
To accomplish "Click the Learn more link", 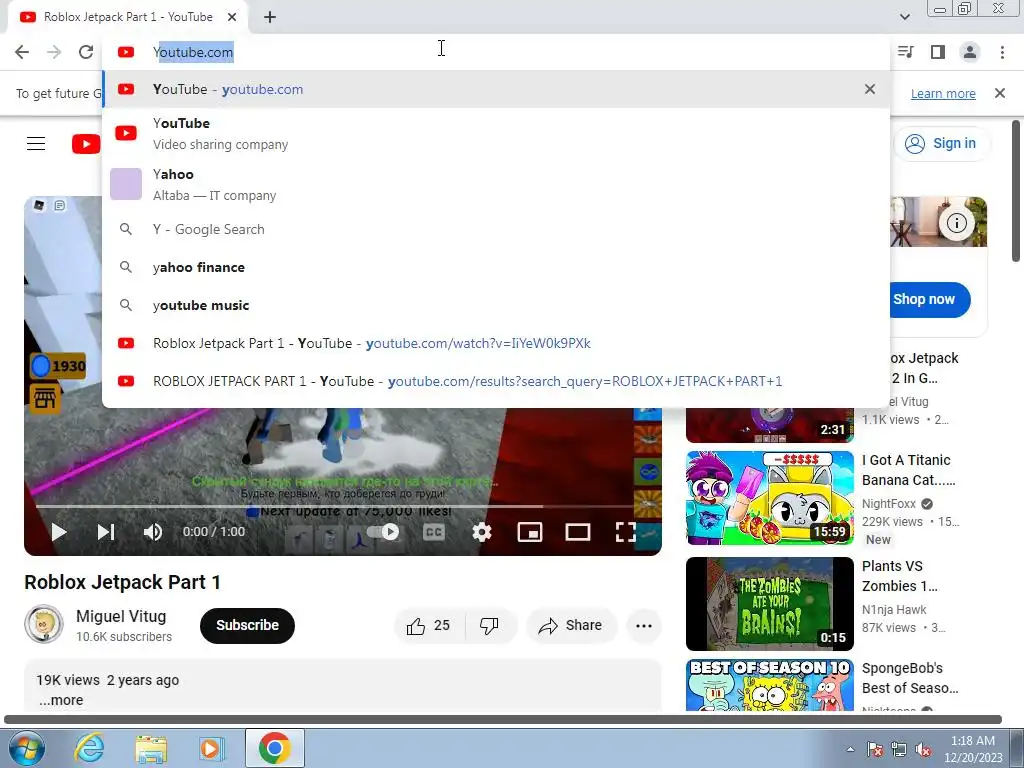I will coord(943,93).
